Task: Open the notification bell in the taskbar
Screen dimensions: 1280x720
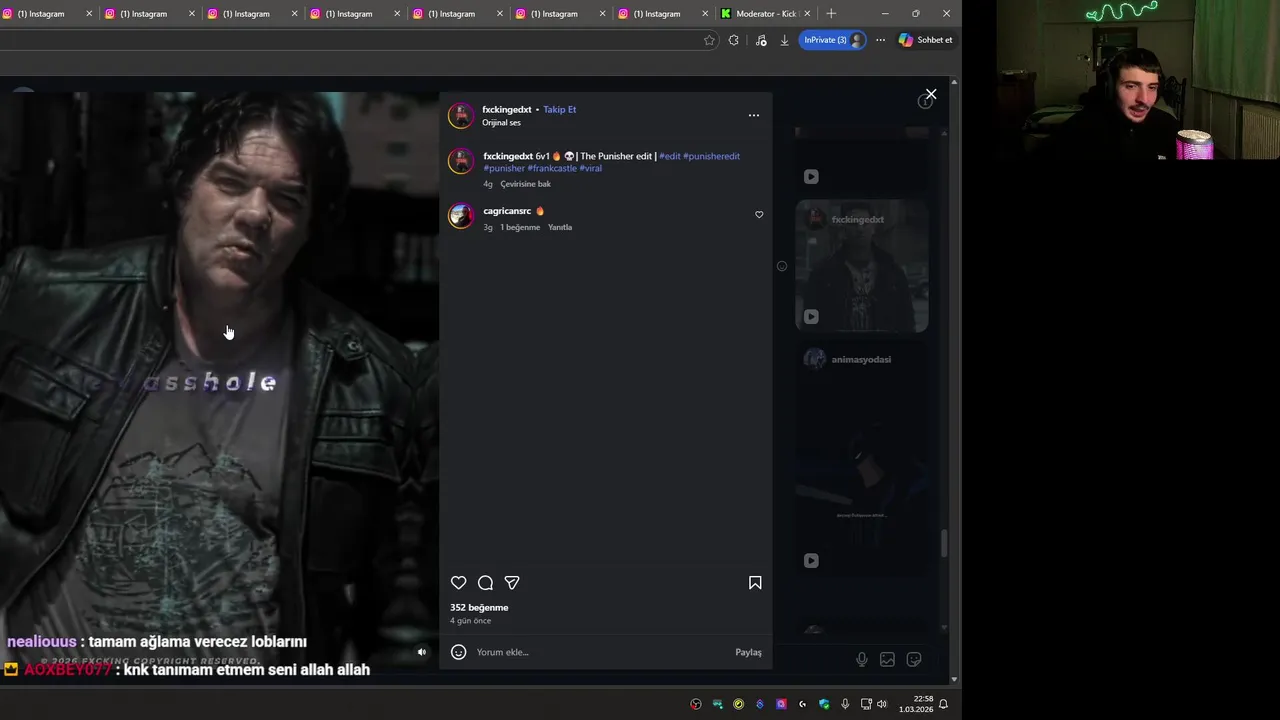Action: 943,704
